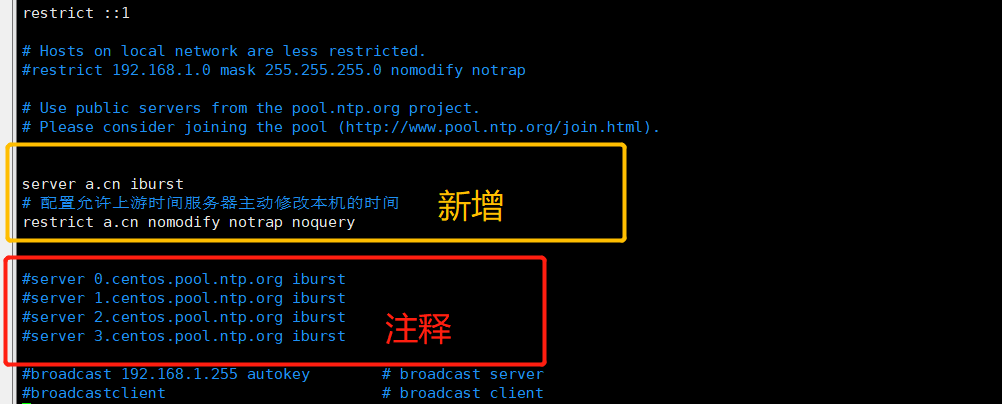
Task: Click 'Use public servers' comment line
Action: tap(250, 108)
